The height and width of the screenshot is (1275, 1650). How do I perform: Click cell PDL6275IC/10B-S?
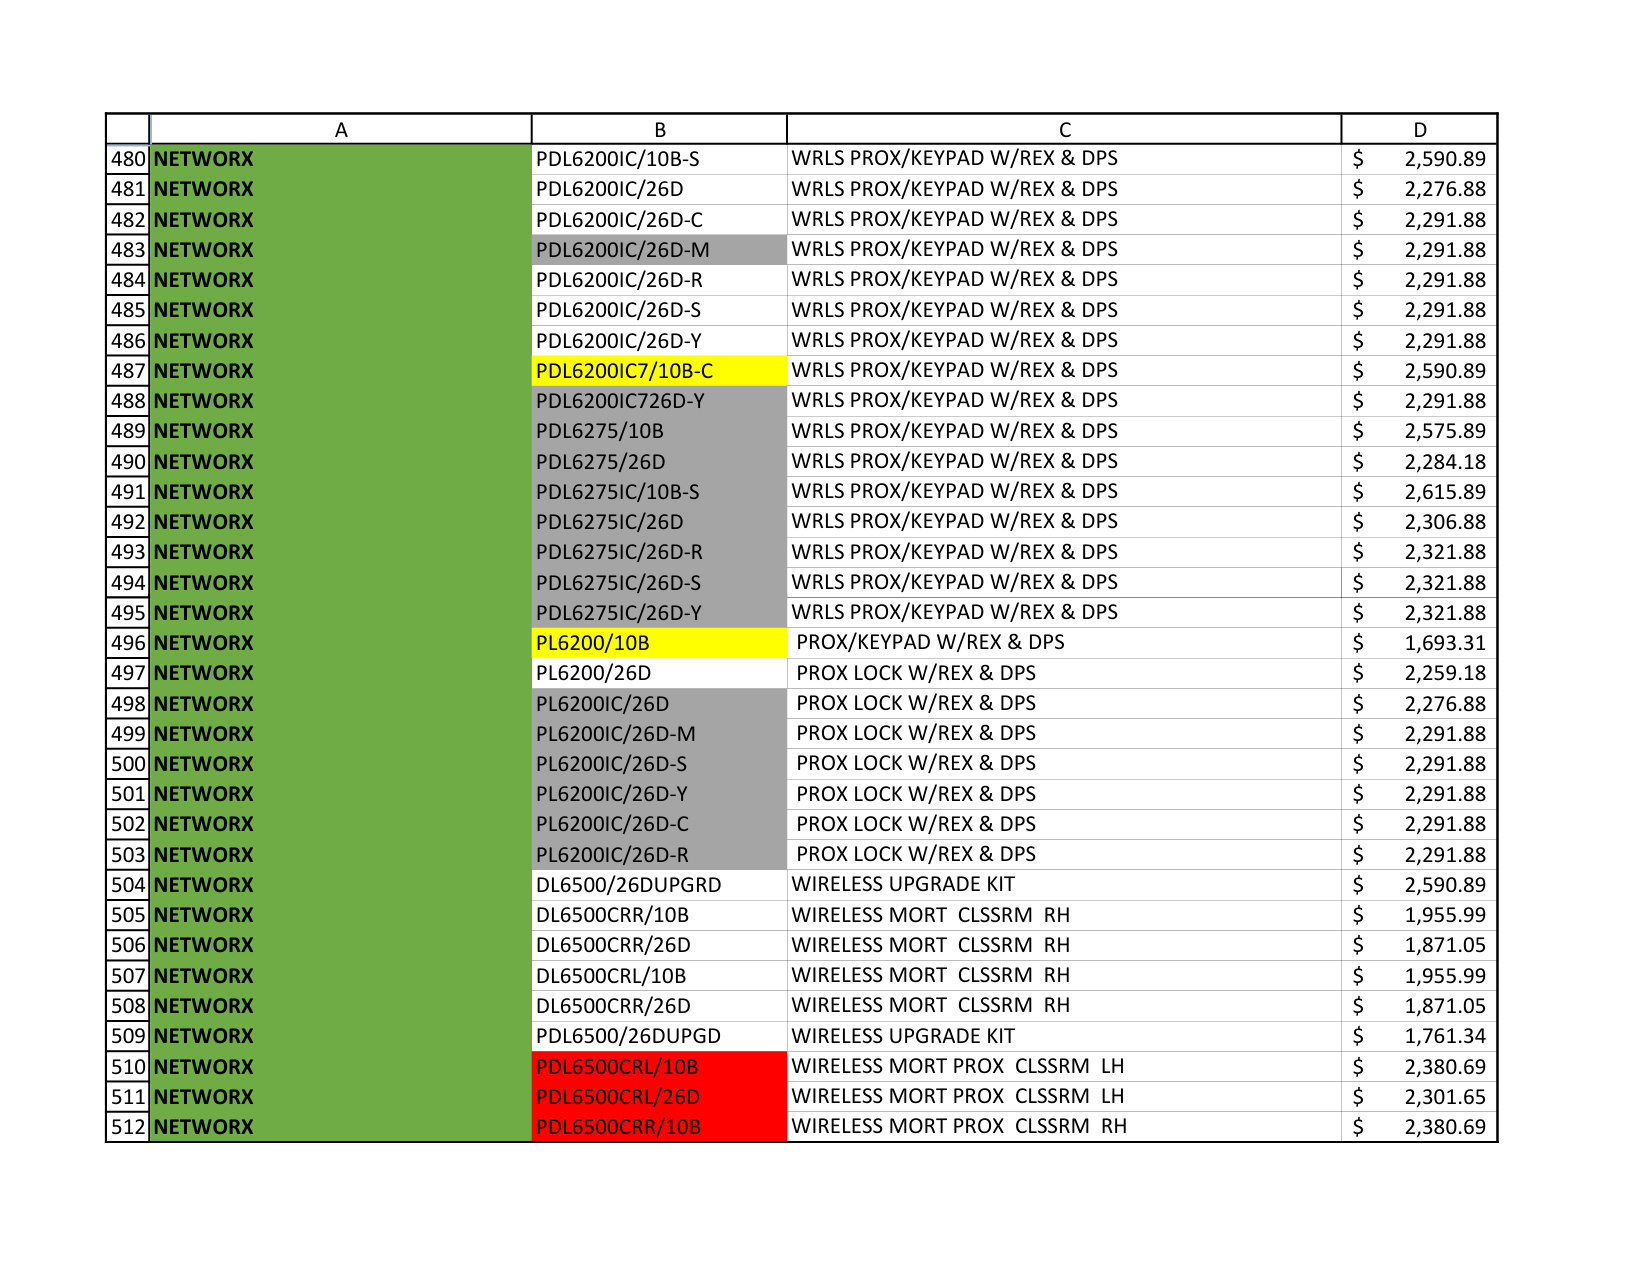(x=659, y=492)
